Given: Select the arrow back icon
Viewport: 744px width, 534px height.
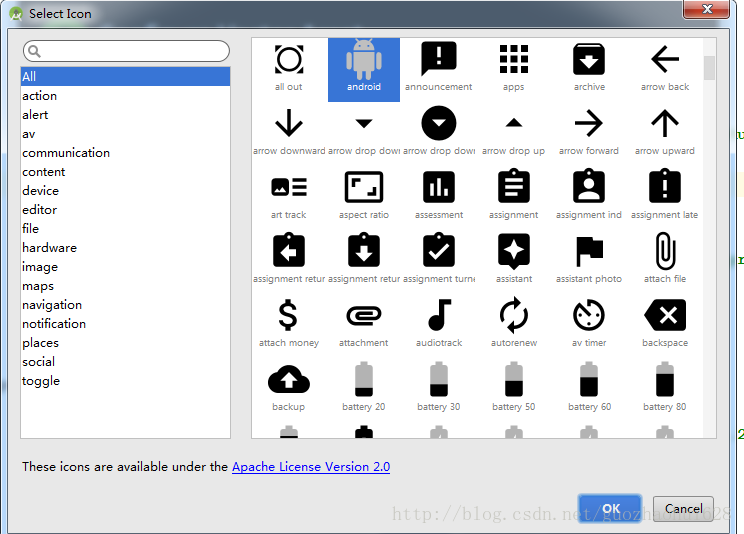Looking at the screenshot, I should pos(665,59).
